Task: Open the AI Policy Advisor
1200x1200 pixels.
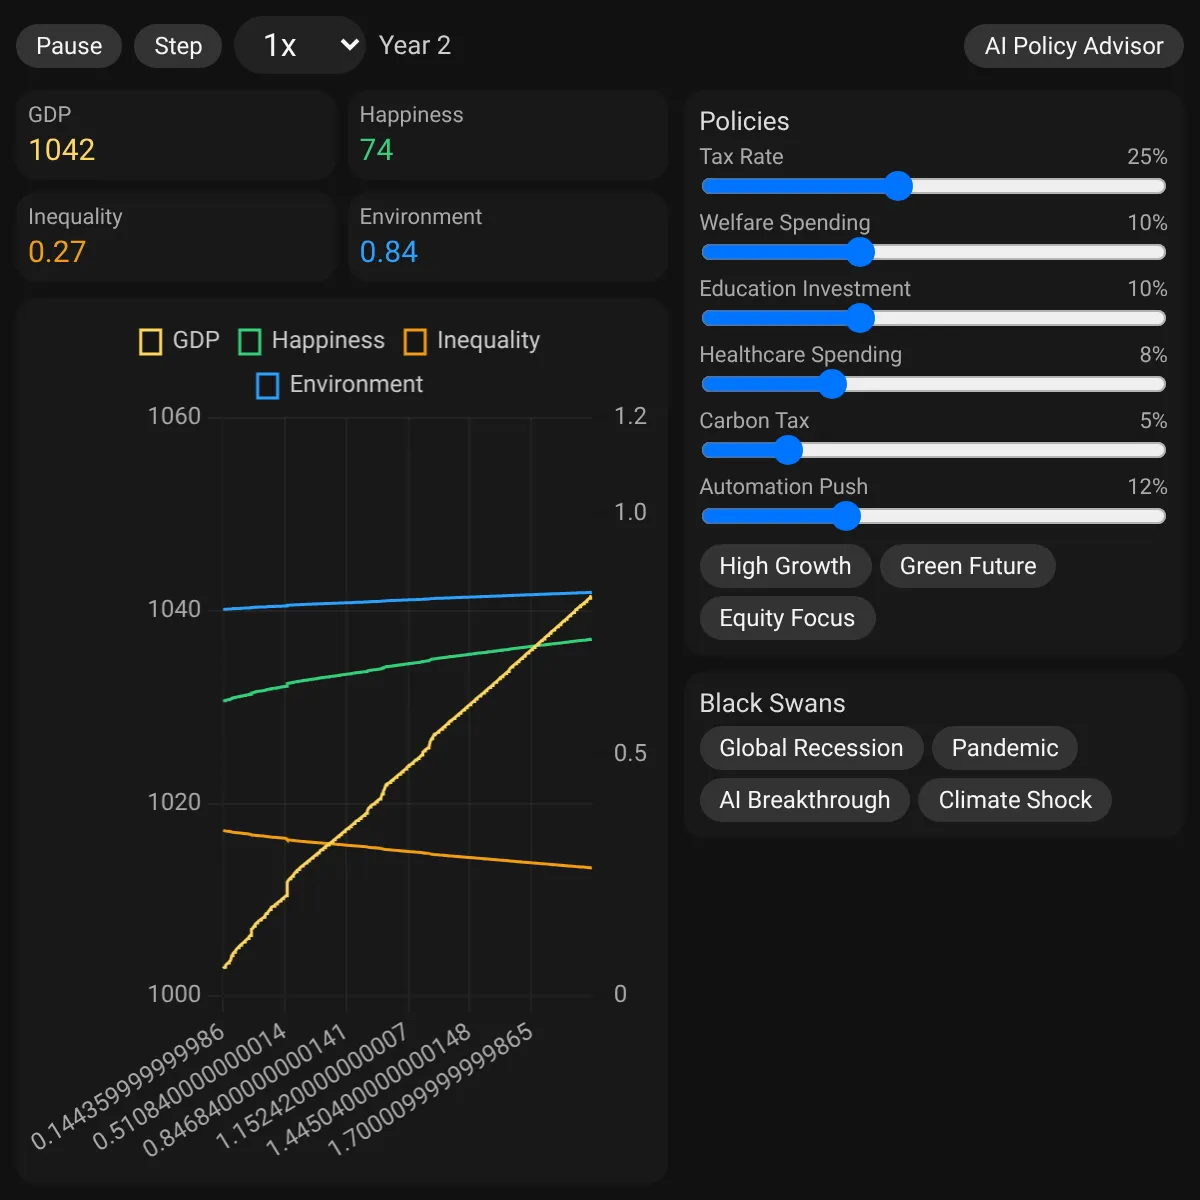Action: [x=1074, y=46]
